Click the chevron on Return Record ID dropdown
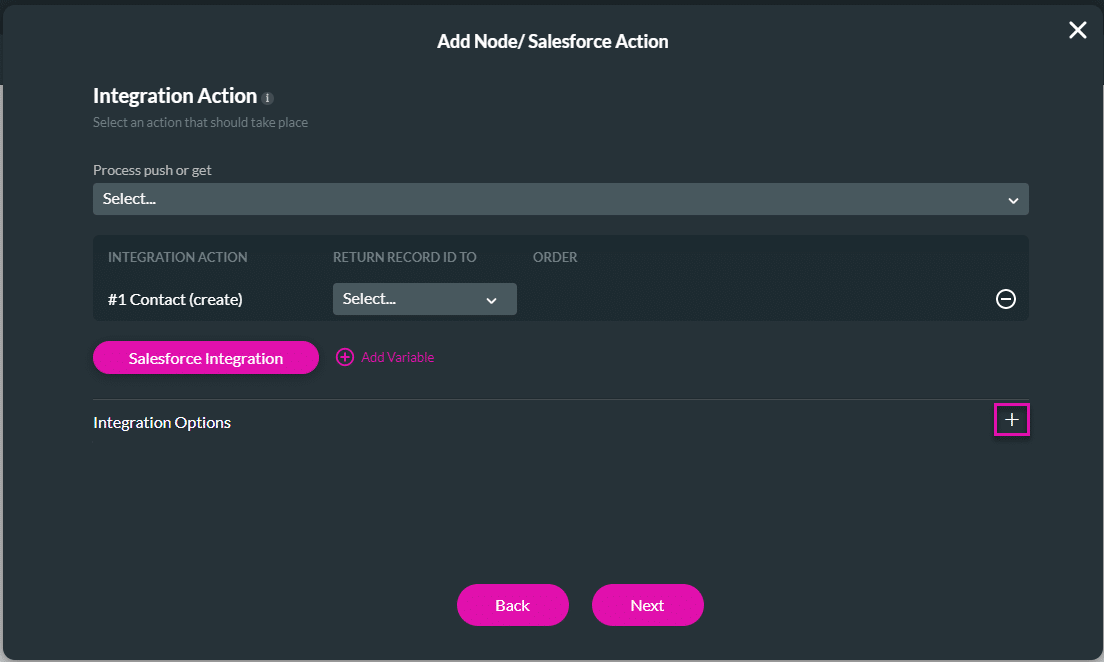The width and height of the screenshot is (1104, 662). coord(491,298)
